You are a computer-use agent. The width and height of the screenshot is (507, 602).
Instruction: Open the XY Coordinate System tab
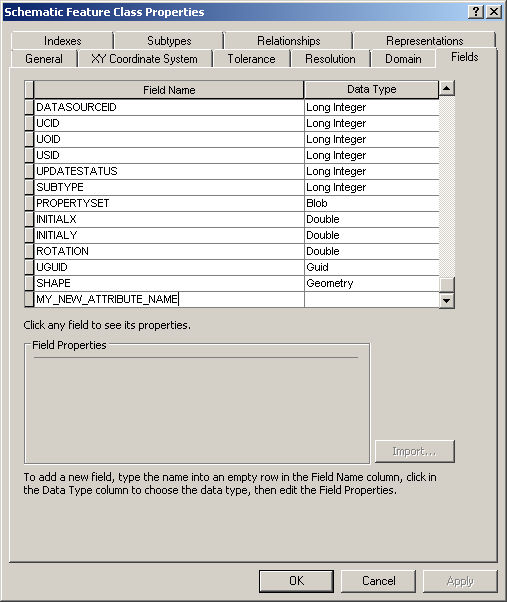pyautogui.click(x=145, y=59)
